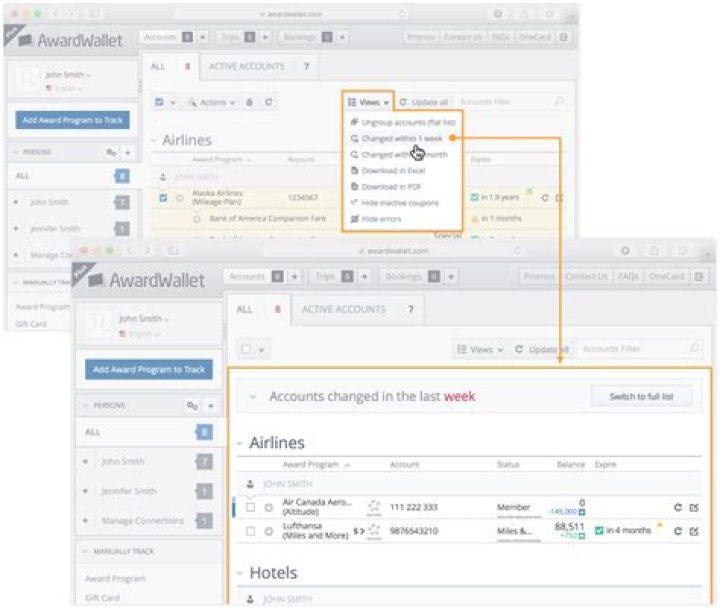Click connections icon in back window Persons header
Screen dimensions: 720x609
click(x=111, y=152)
